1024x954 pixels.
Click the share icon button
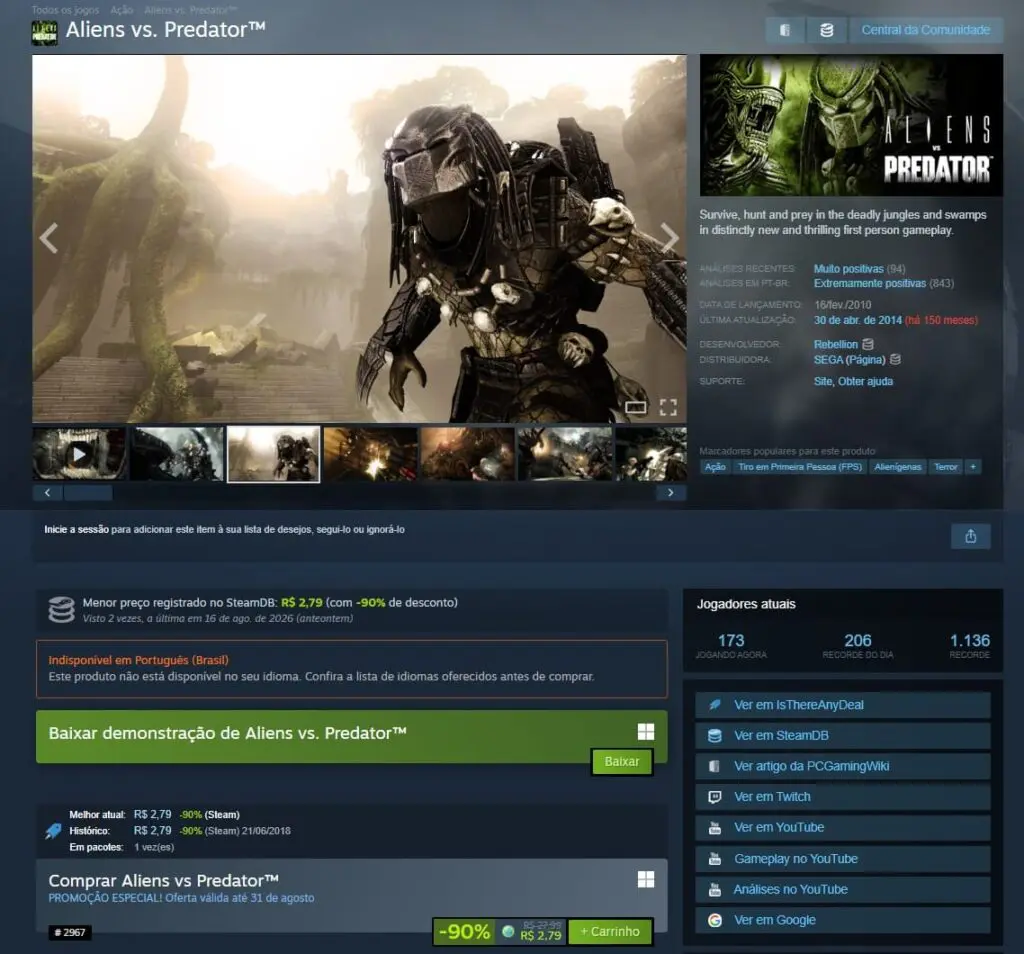[x=970, y=536]
